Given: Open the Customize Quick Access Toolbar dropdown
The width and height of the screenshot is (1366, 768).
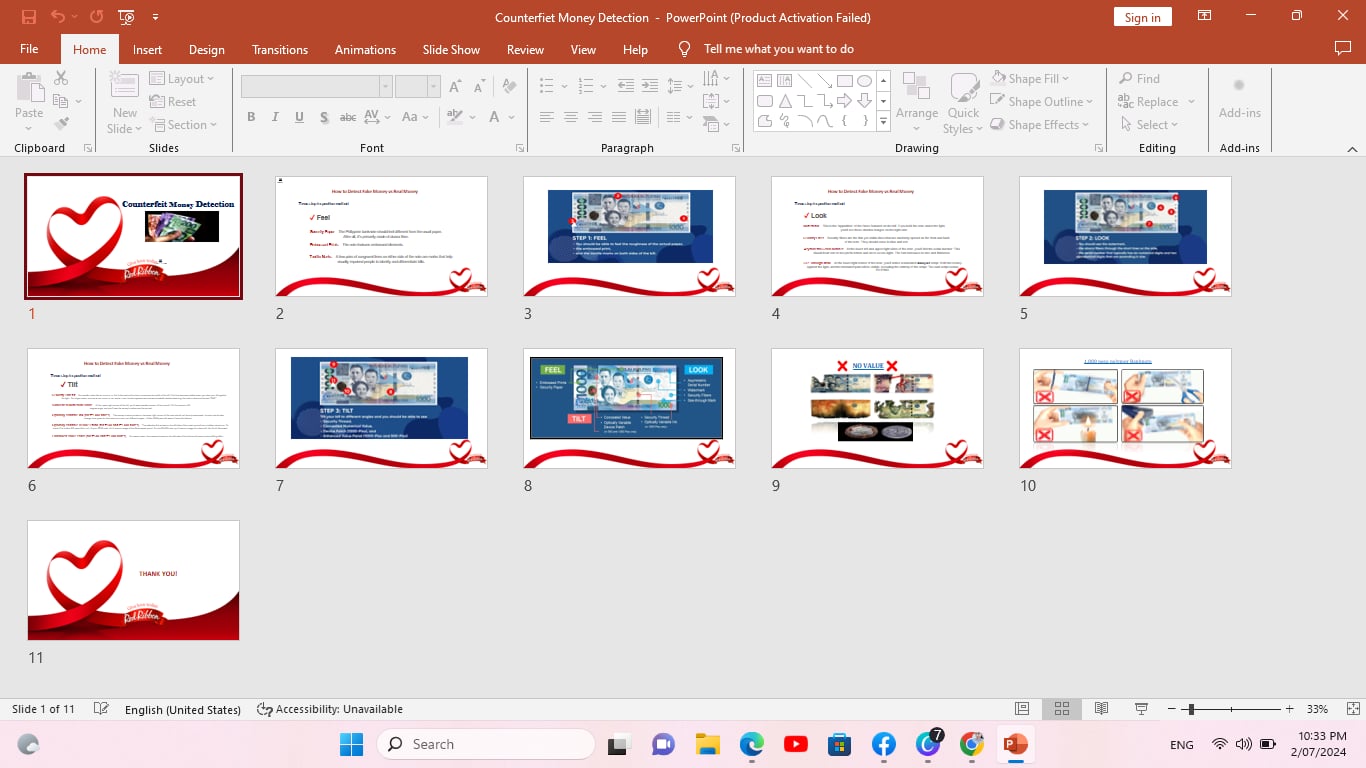Looking at the screenshot, I should pos(155,17).
